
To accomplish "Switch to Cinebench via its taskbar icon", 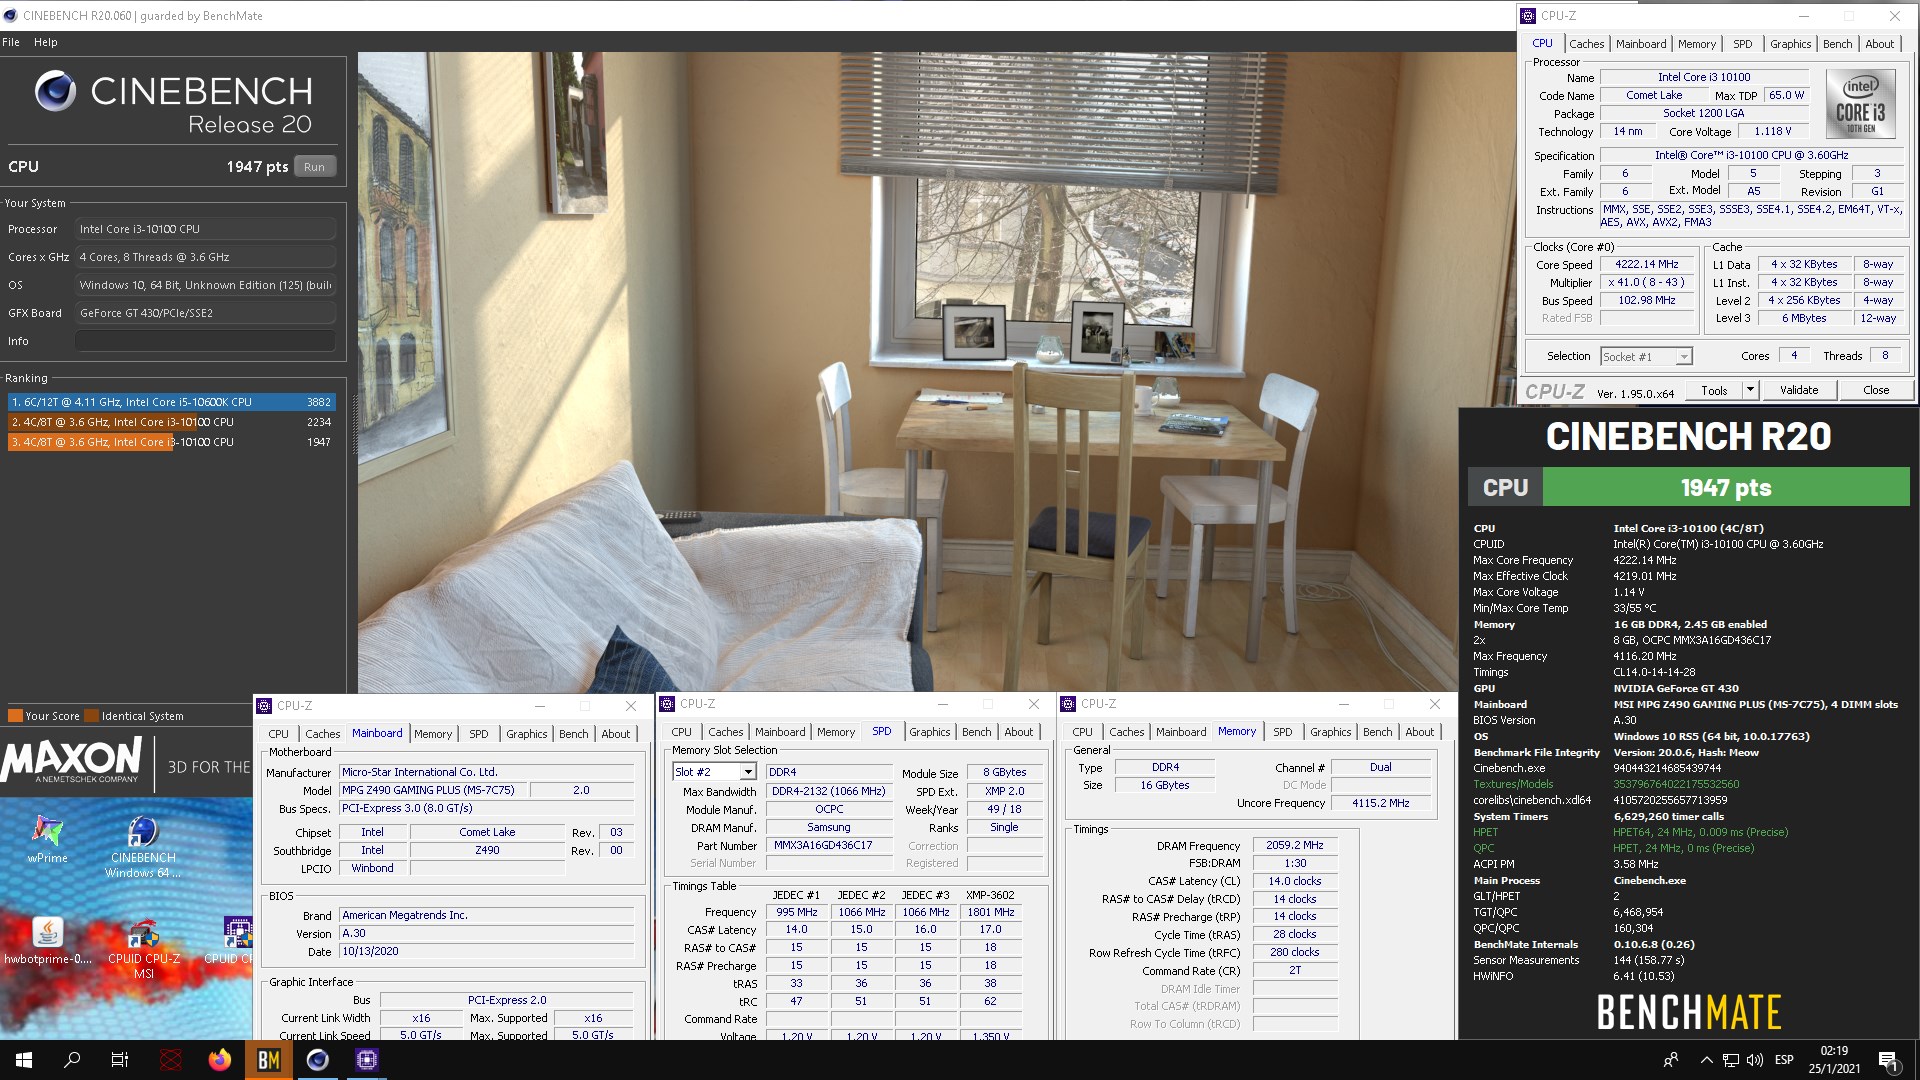I will (318, 1060).
